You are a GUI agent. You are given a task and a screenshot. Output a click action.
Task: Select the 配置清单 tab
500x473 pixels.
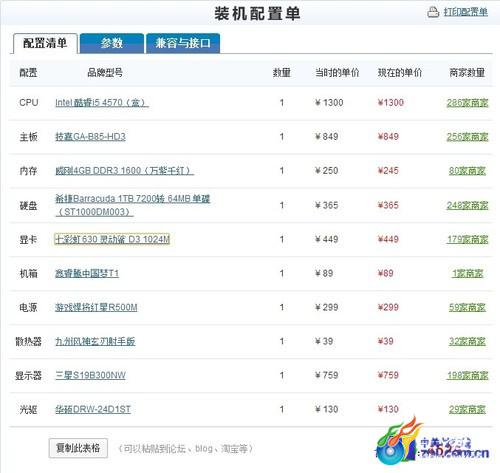pos(45,43)
